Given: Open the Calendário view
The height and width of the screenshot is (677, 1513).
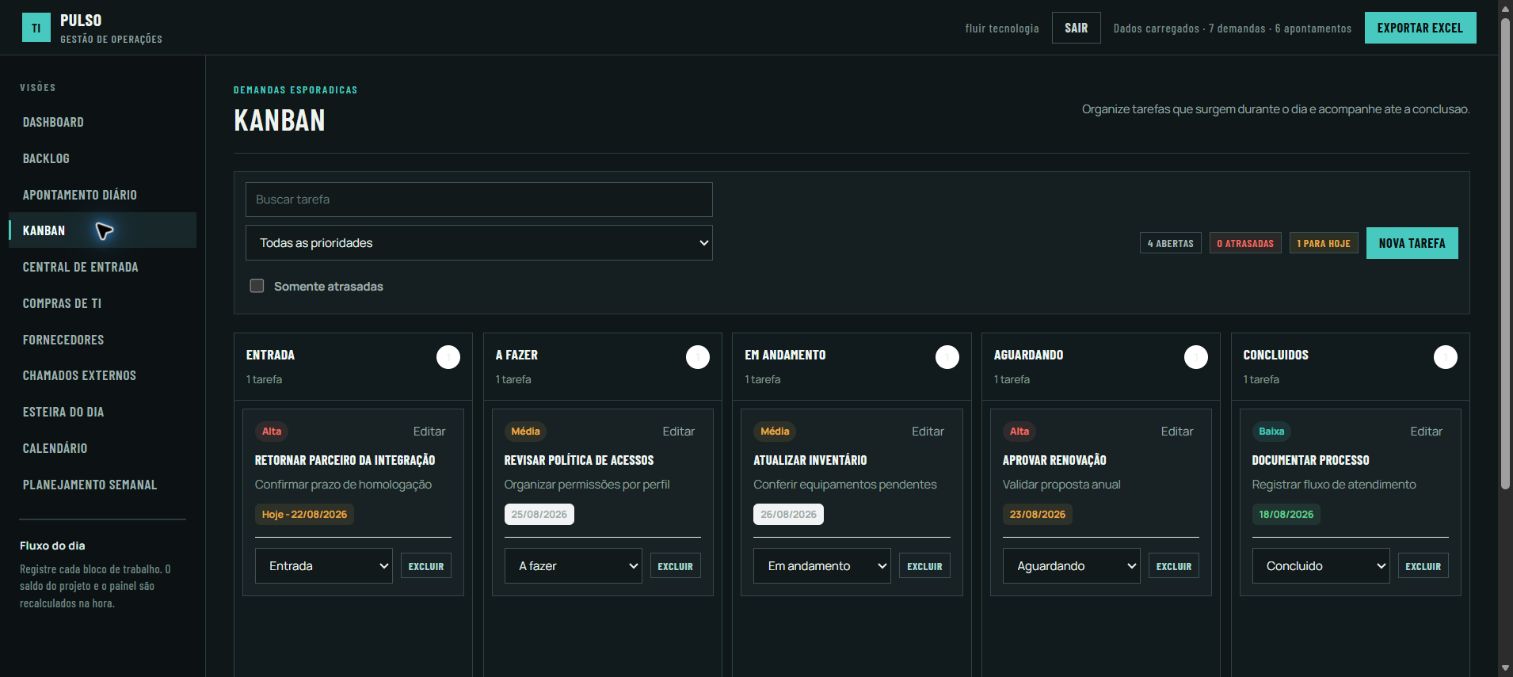Looking at the screenshot, I should point(102,449).
